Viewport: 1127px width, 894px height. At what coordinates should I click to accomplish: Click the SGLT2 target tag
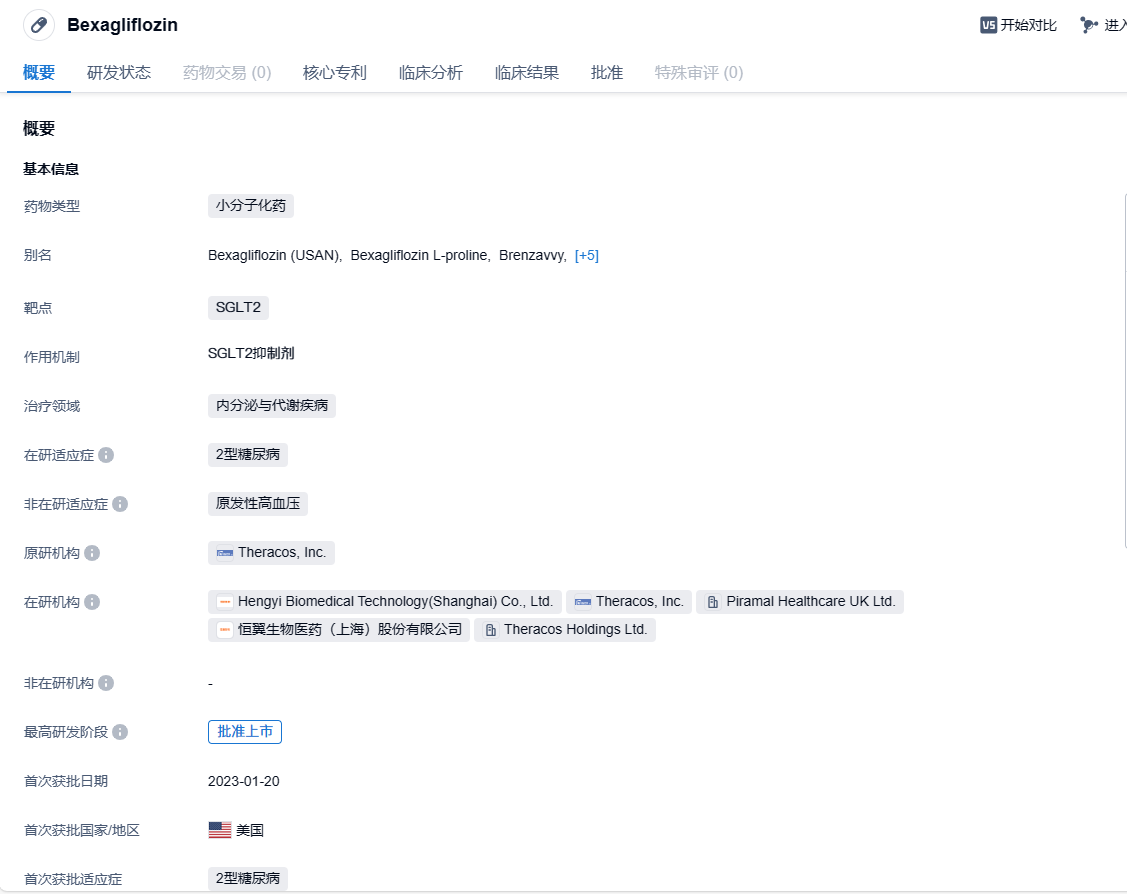pyautogui.click(x=238, y=307)
